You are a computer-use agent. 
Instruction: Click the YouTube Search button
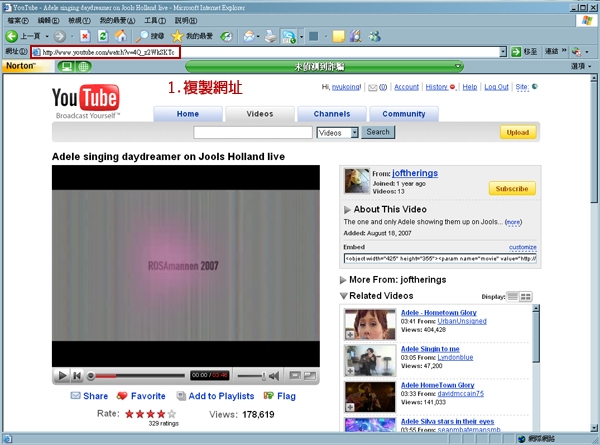378,132
